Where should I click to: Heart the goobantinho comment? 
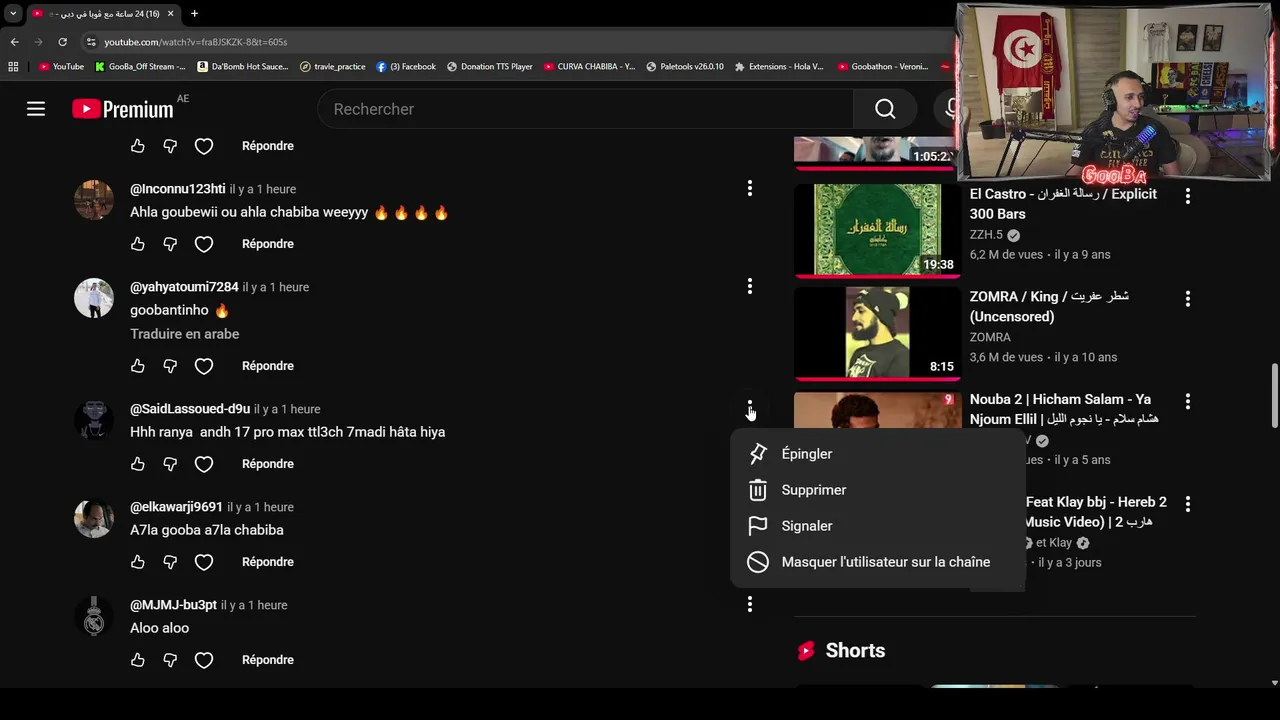click(x=204, y=366)
